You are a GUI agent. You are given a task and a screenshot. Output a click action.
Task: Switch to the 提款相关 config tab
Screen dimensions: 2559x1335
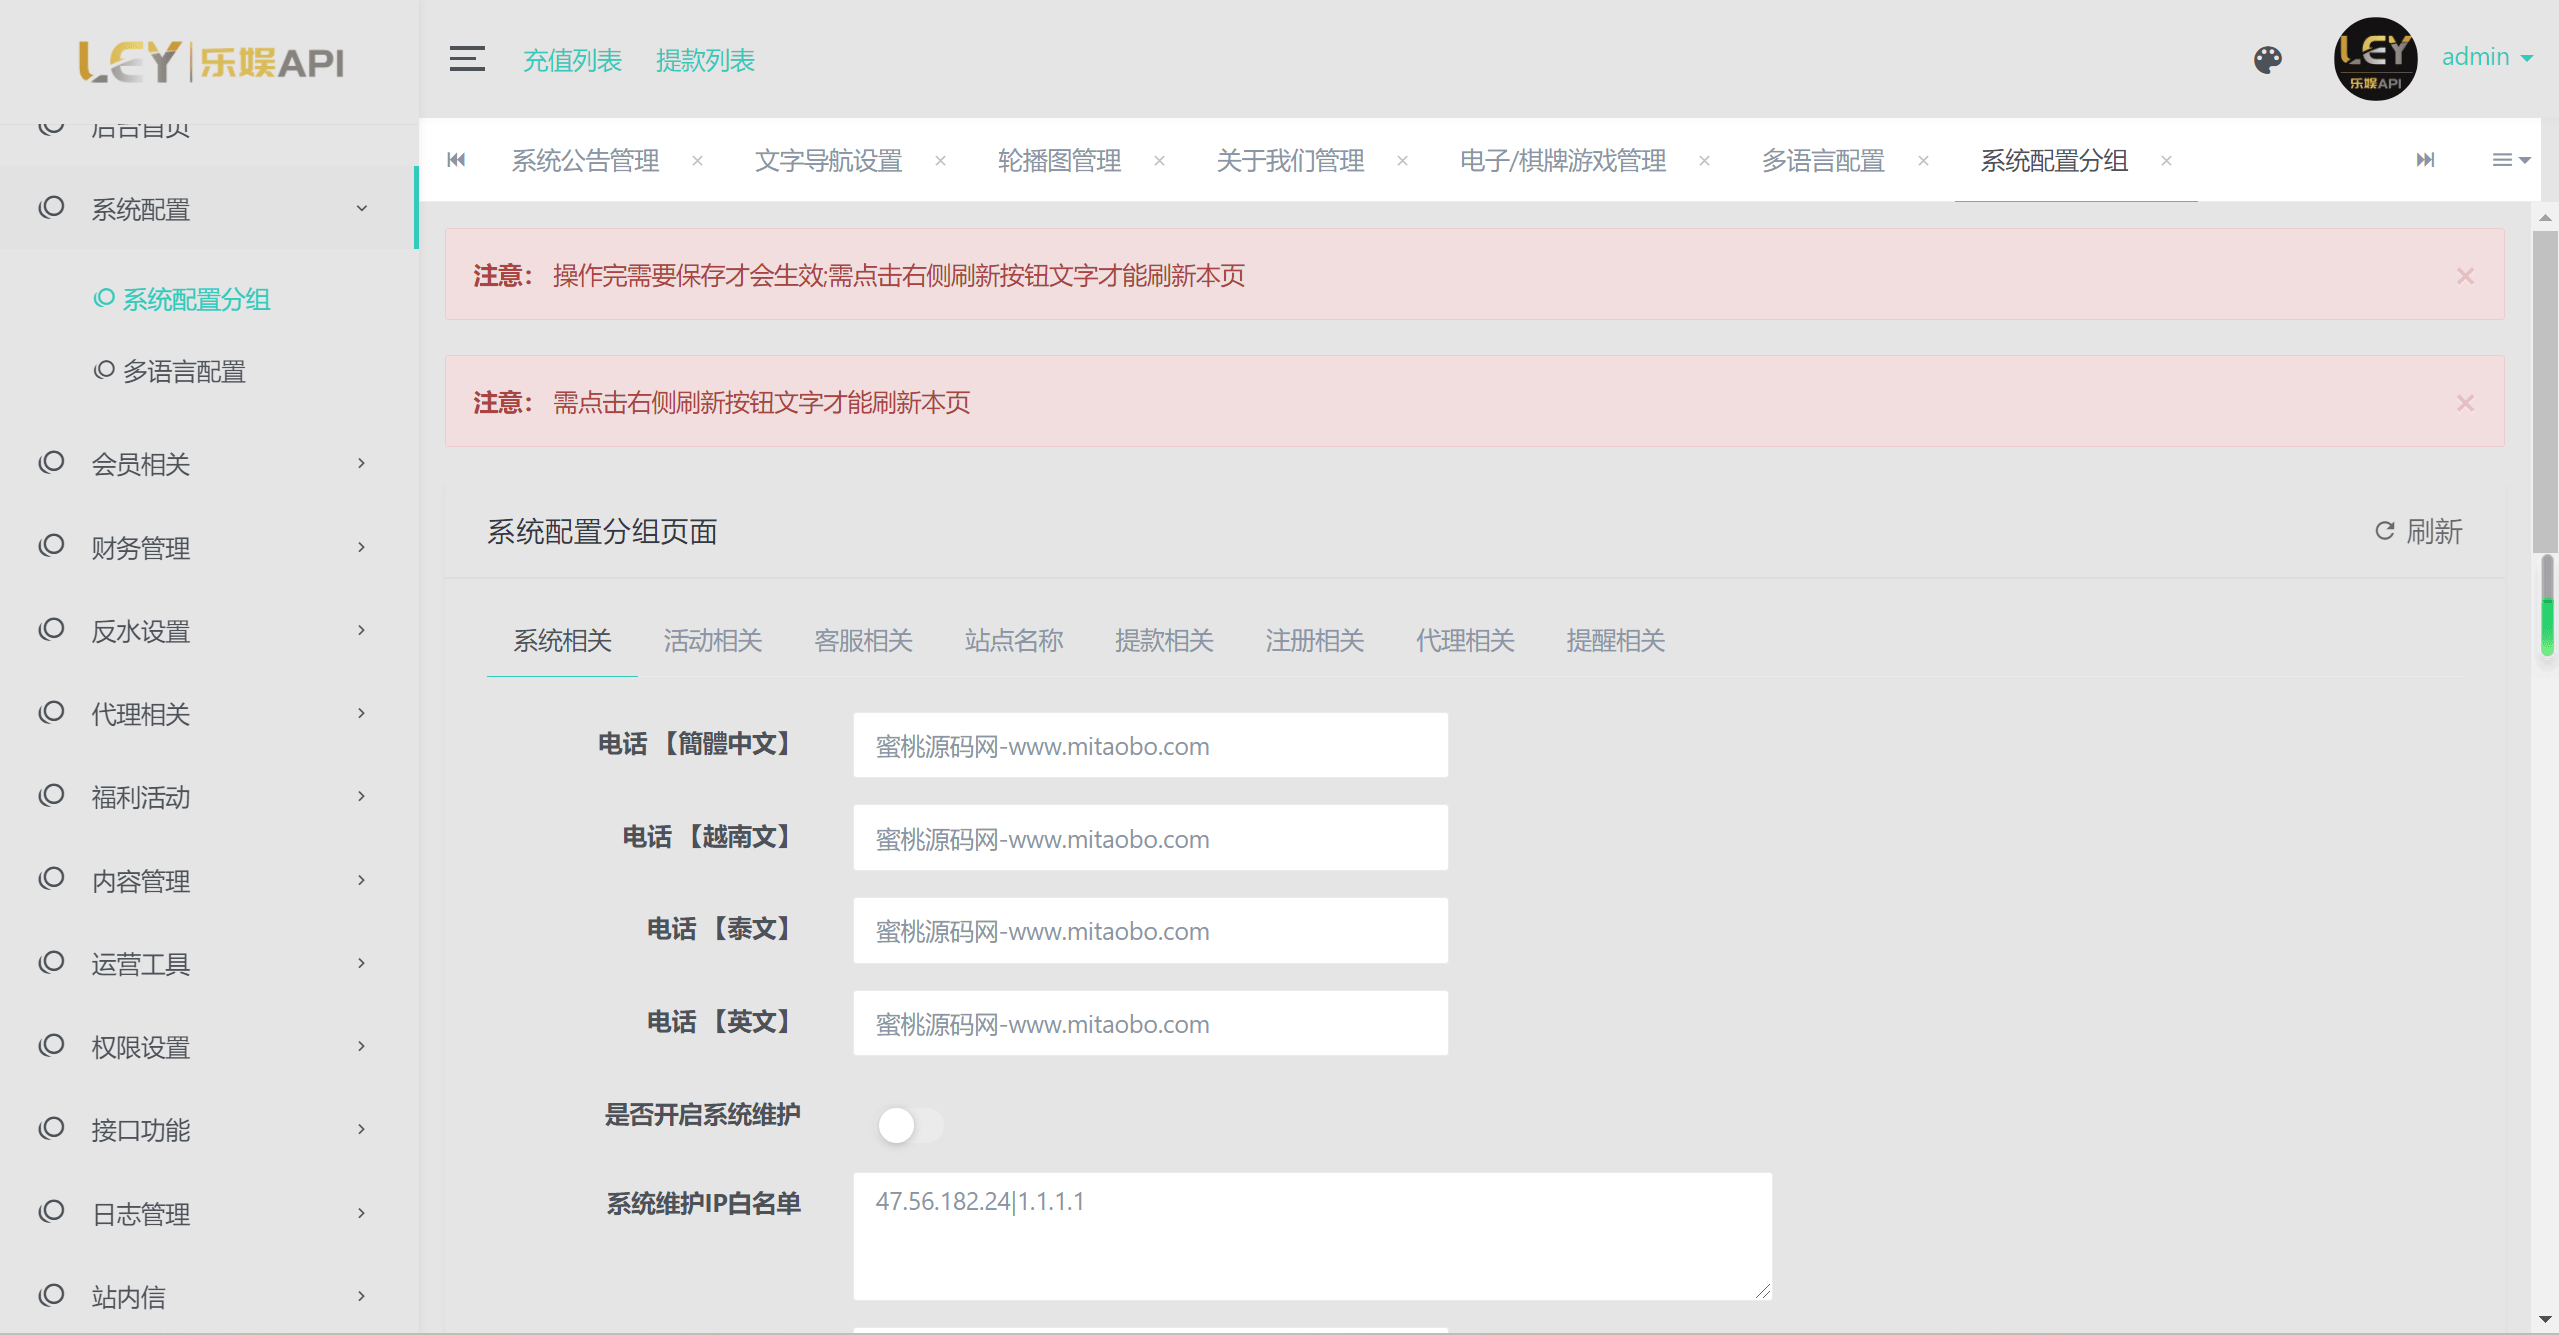point(1164,640)
